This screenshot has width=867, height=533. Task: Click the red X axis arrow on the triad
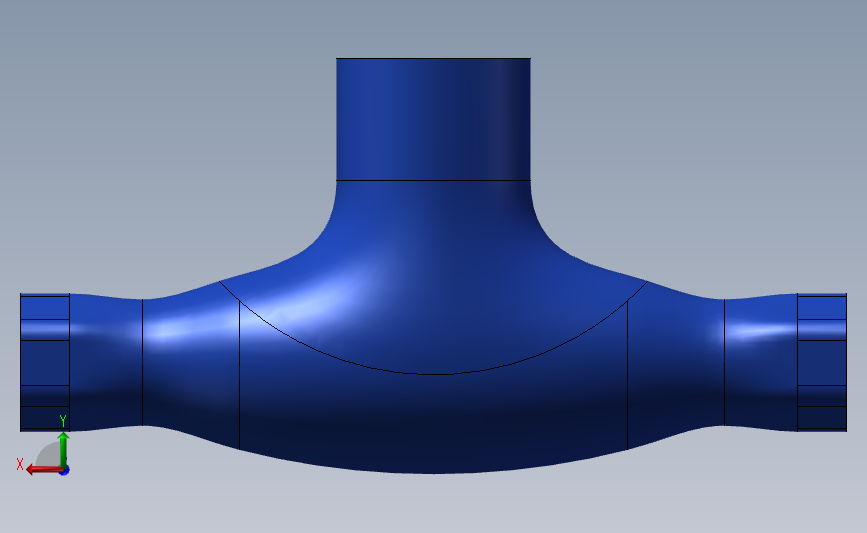coord(44,469)
